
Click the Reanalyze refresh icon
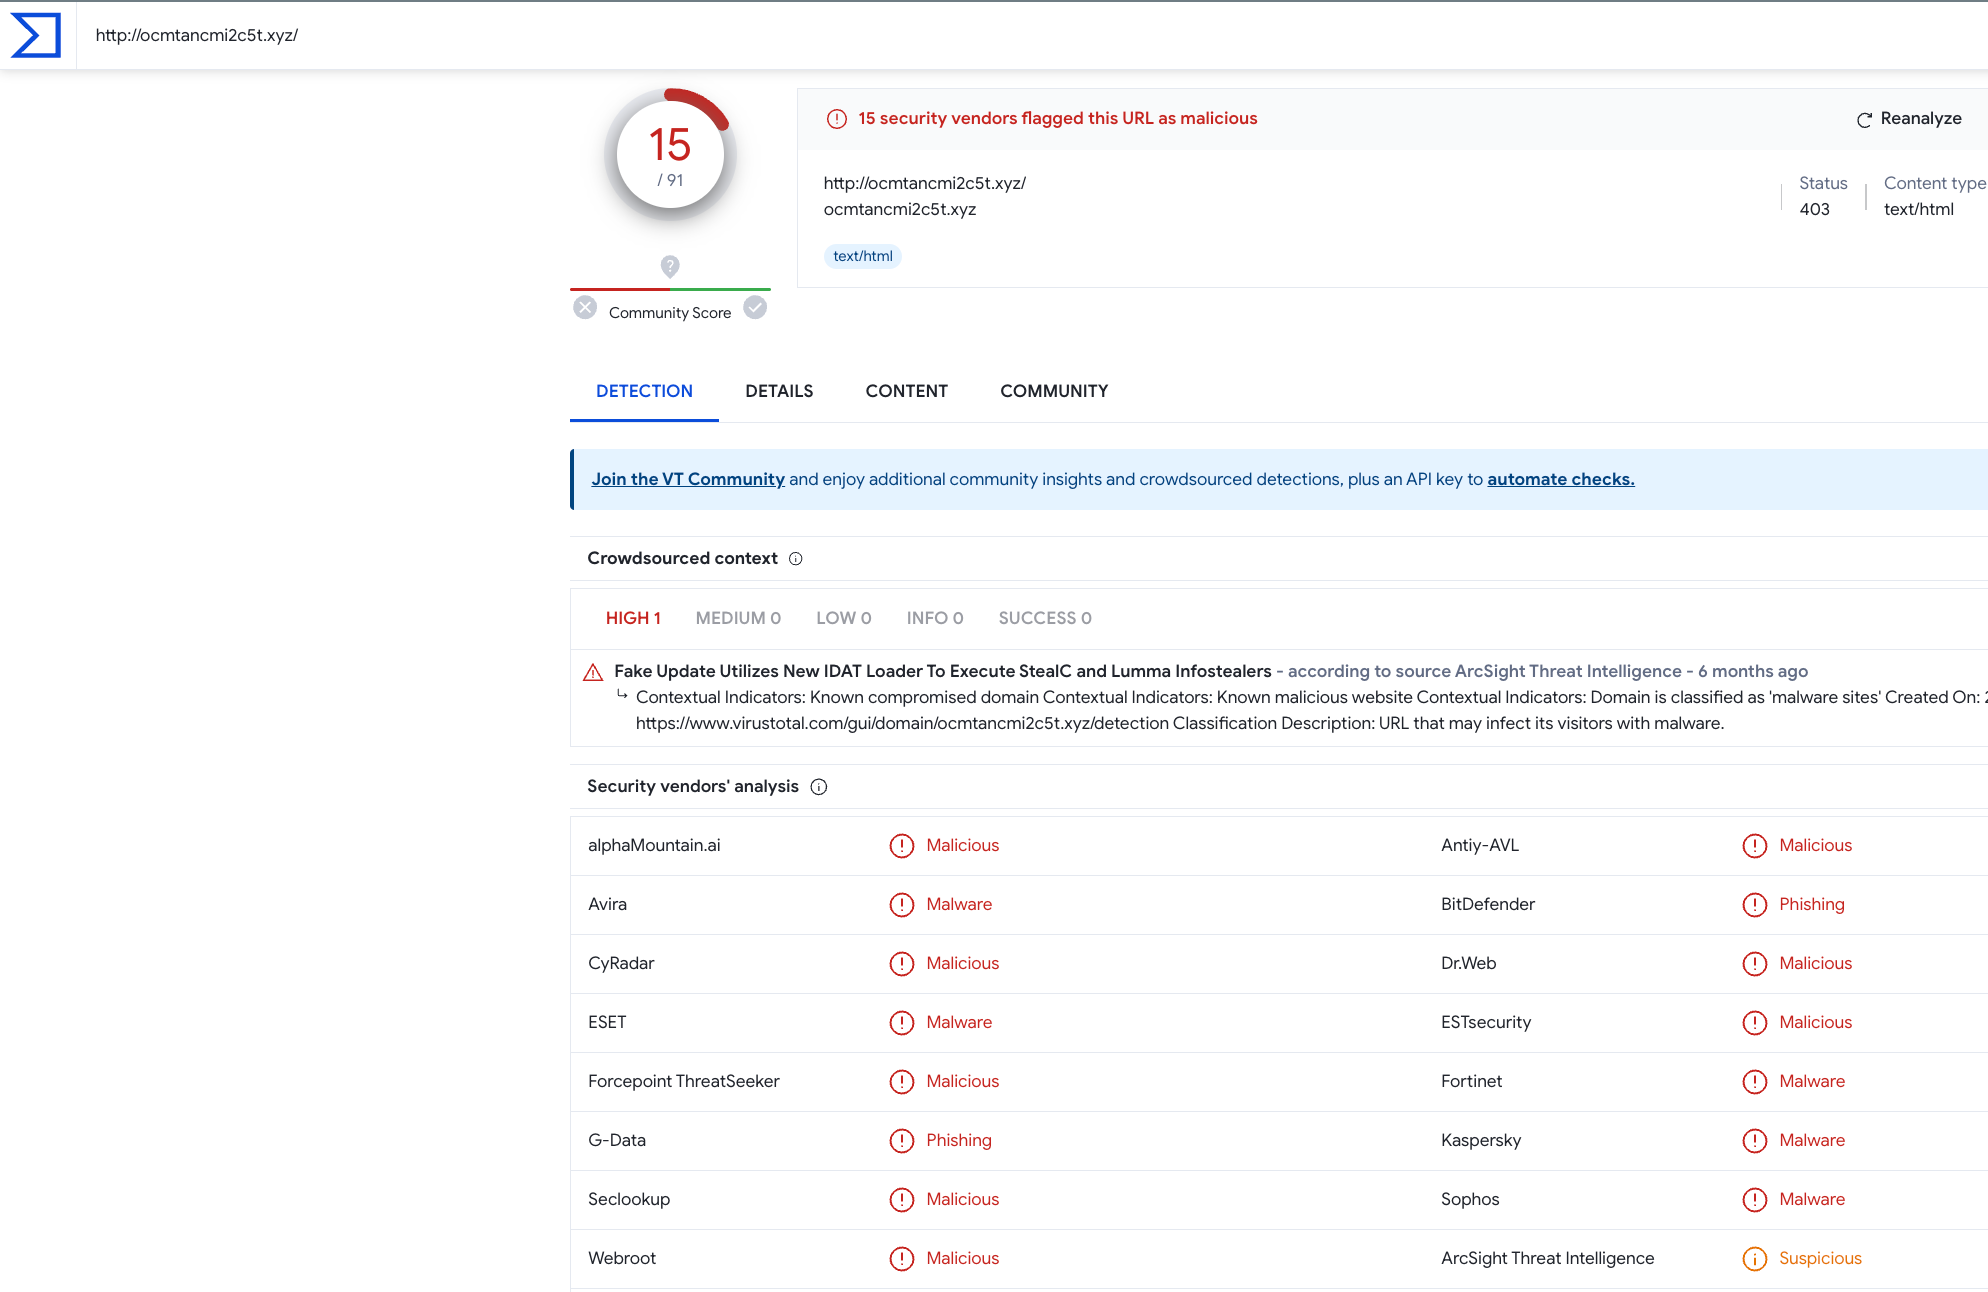(1864, 119)
